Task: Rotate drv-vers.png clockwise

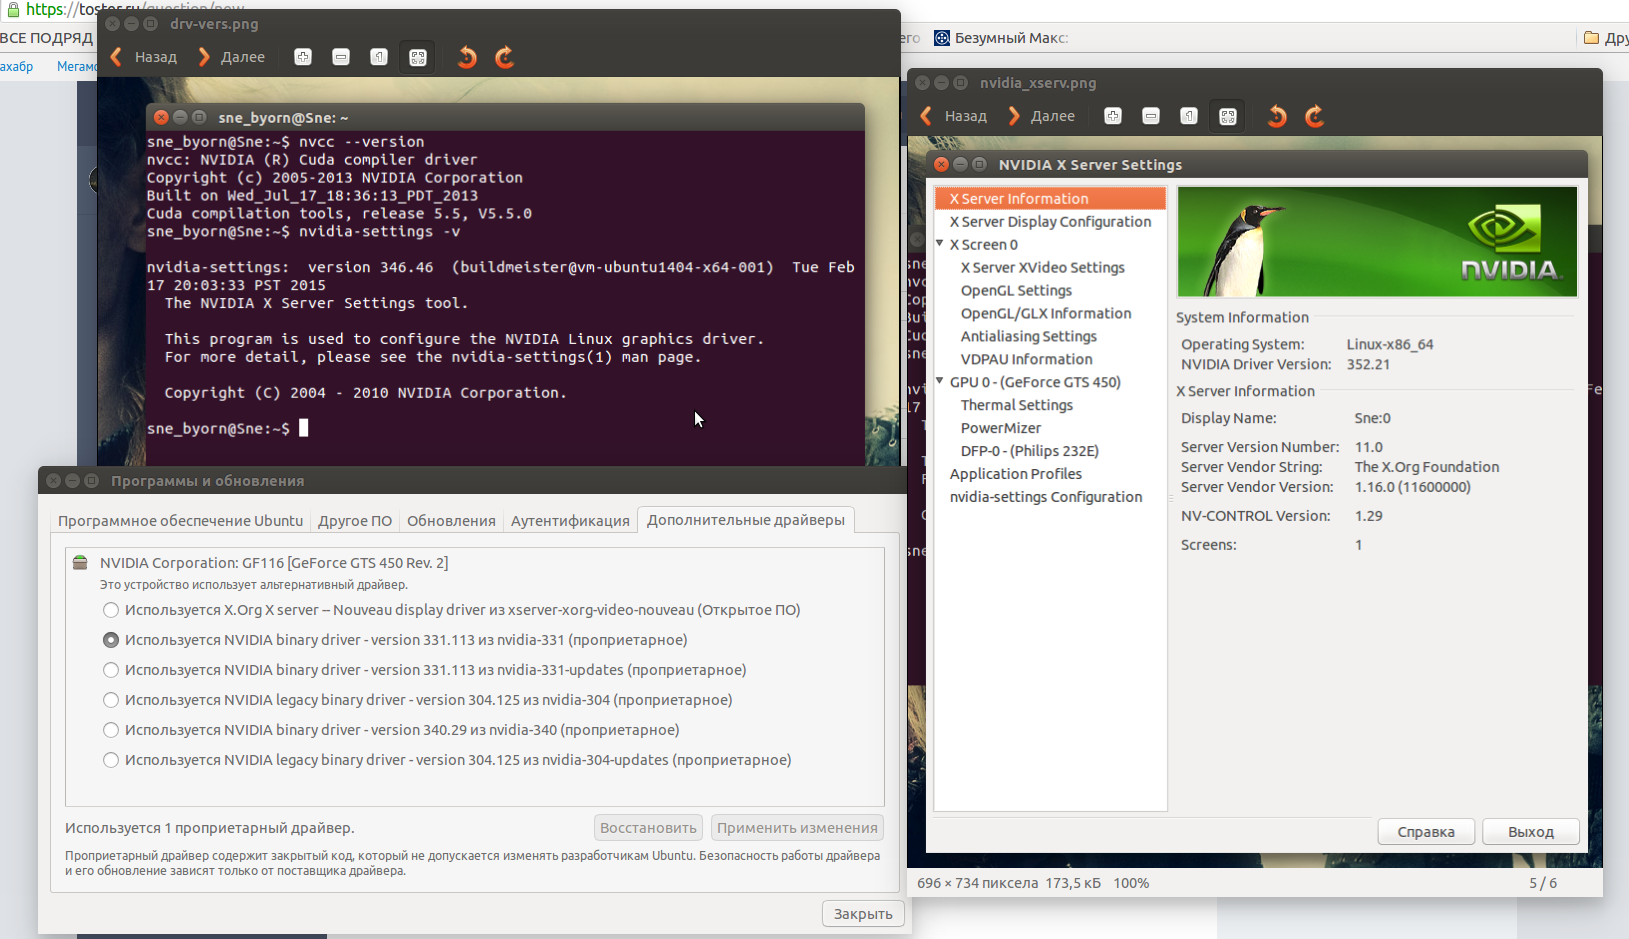Action: (505, 57)
